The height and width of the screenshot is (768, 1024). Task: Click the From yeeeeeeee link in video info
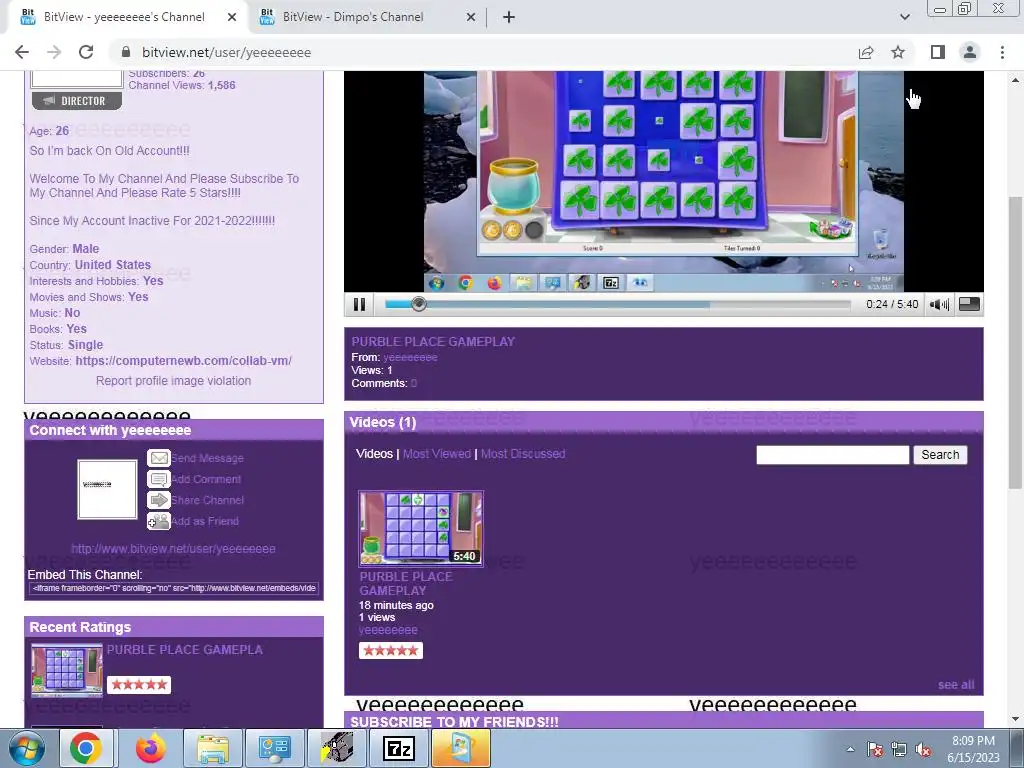[410, 357]
